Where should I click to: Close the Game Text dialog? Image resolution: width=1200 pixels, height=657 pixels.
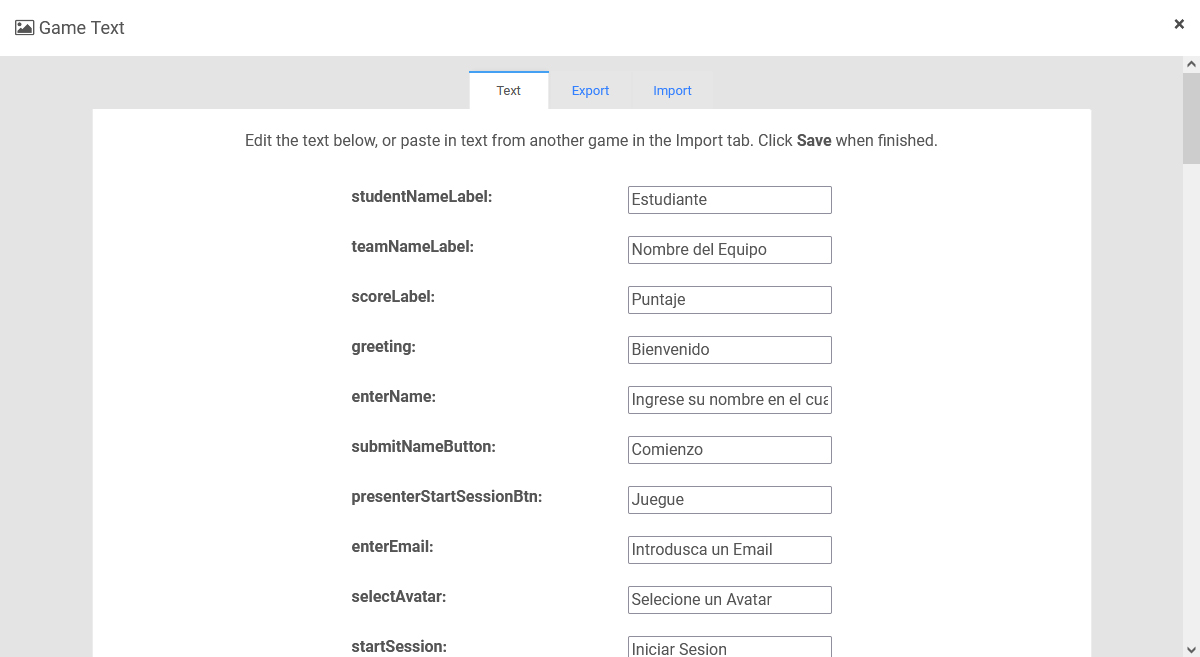point(1179,24)
